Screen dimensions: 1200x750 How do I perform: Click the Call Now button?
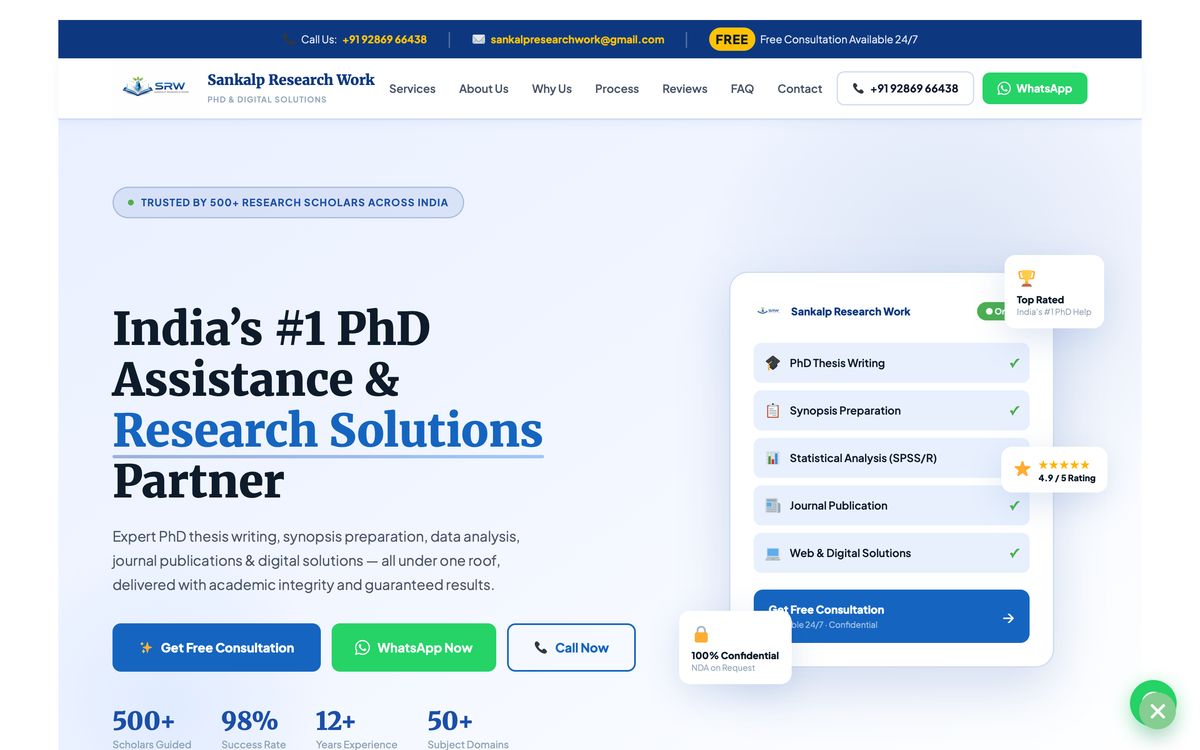tap(571, 648)
